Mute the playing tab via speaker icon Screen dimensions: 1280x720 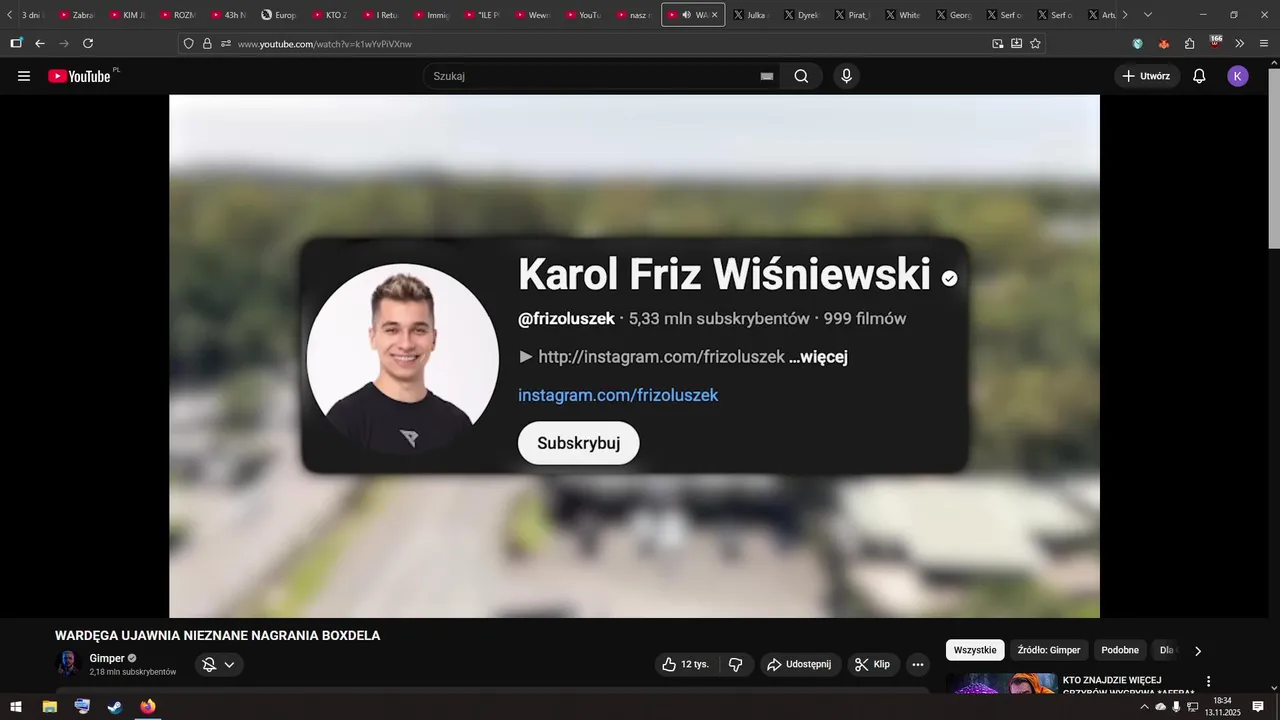click(x=686, y=15)
